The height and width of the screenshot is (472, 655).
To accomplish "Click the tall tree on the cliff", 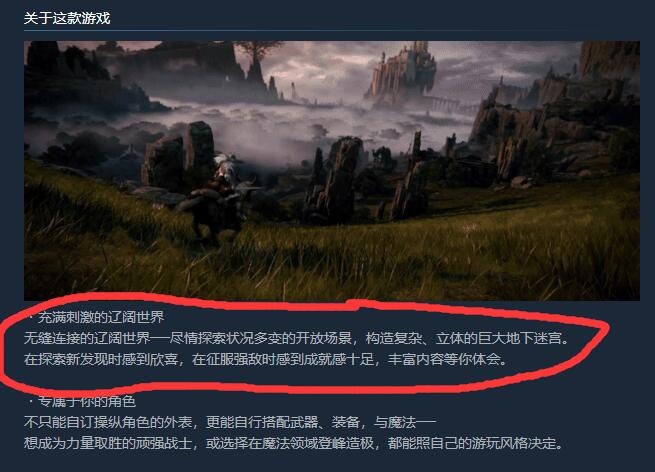I will [x=257, y=58].
